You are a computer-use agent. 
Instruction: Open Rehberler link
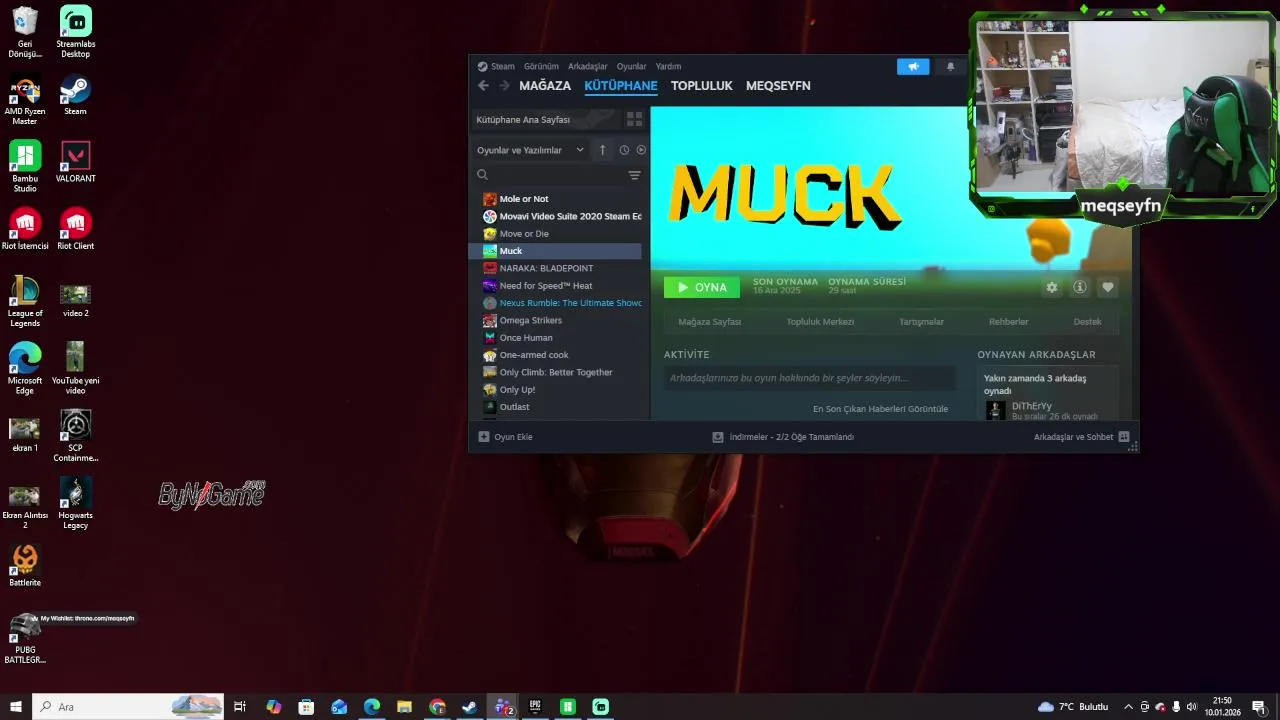click(x=1008, y=322)
